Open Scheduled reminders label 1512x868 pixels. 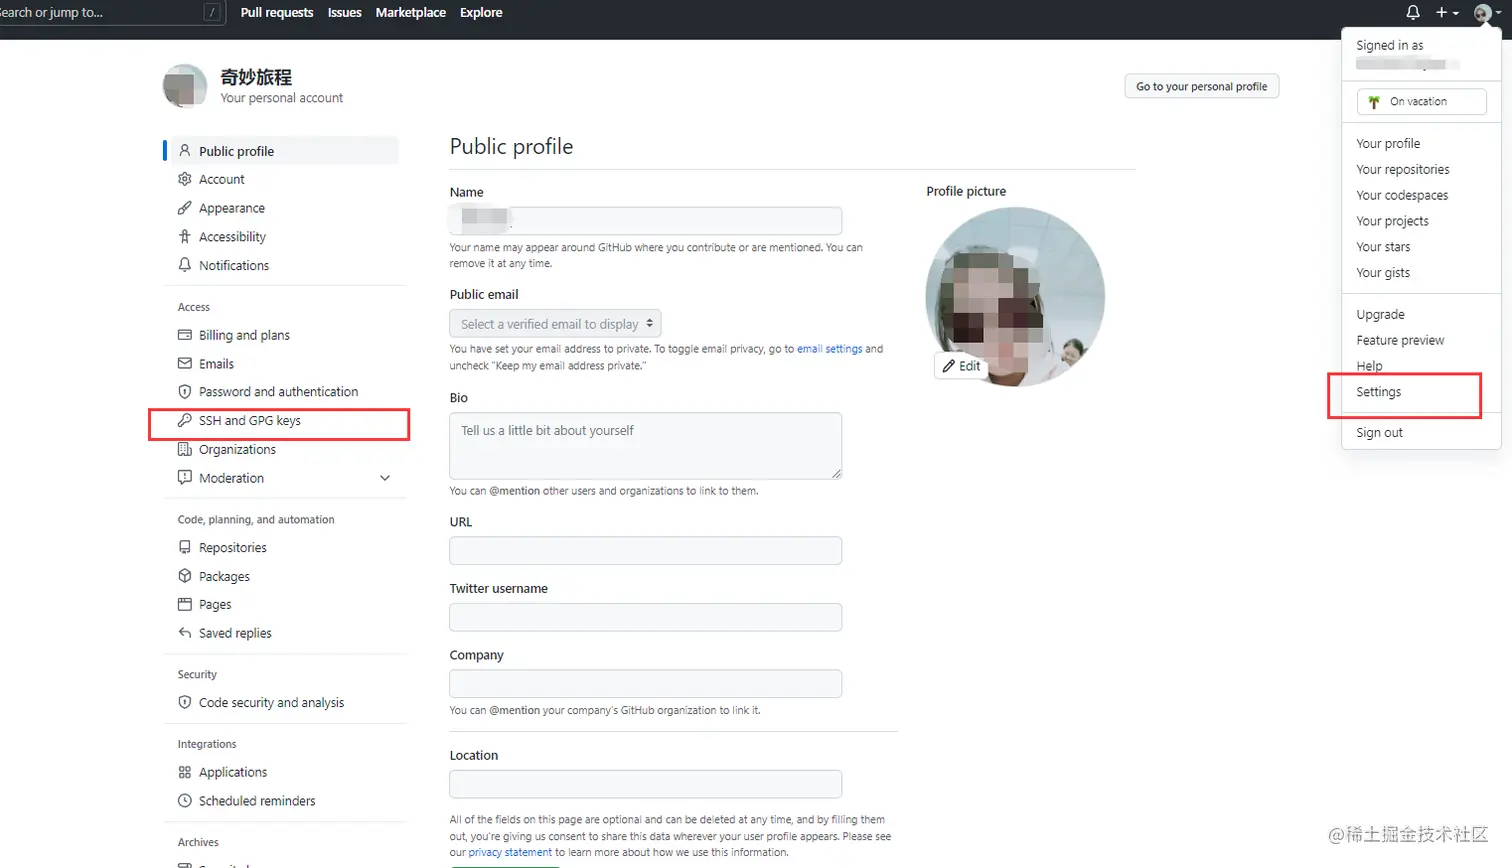tap(257, 801)
